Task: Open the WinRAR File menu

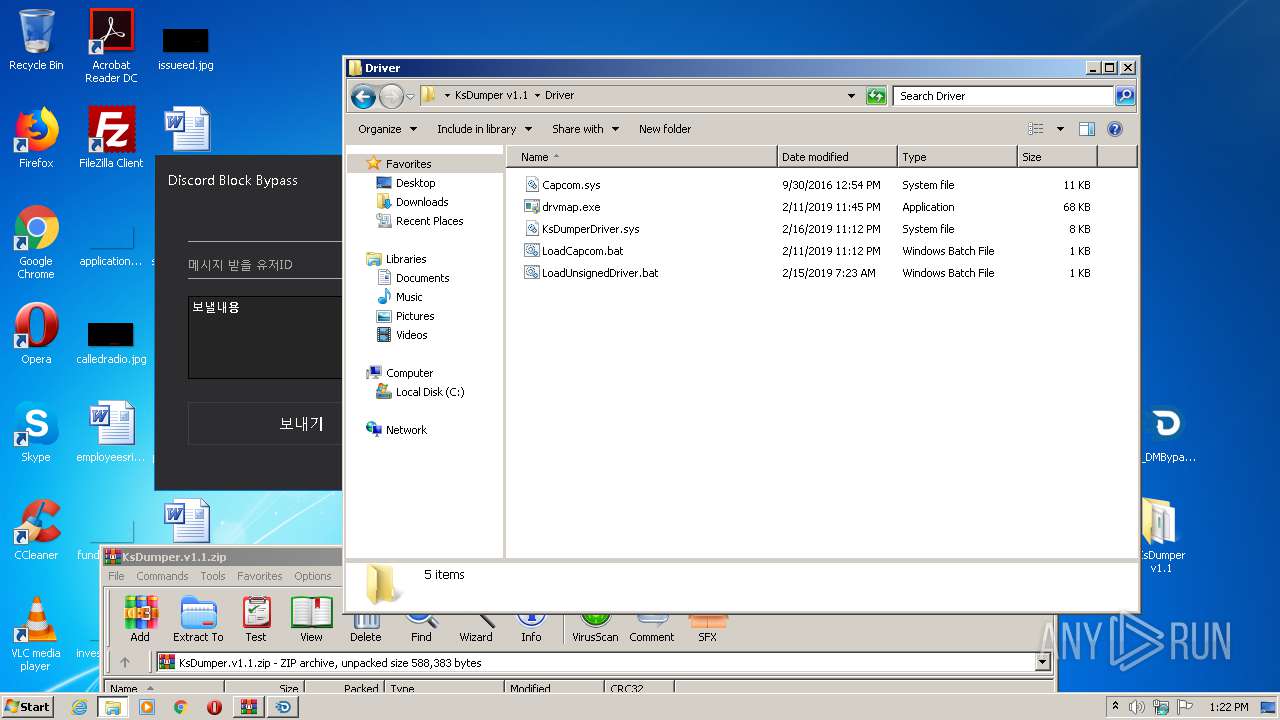Action: pyautogui.click(x=116, y=576)
